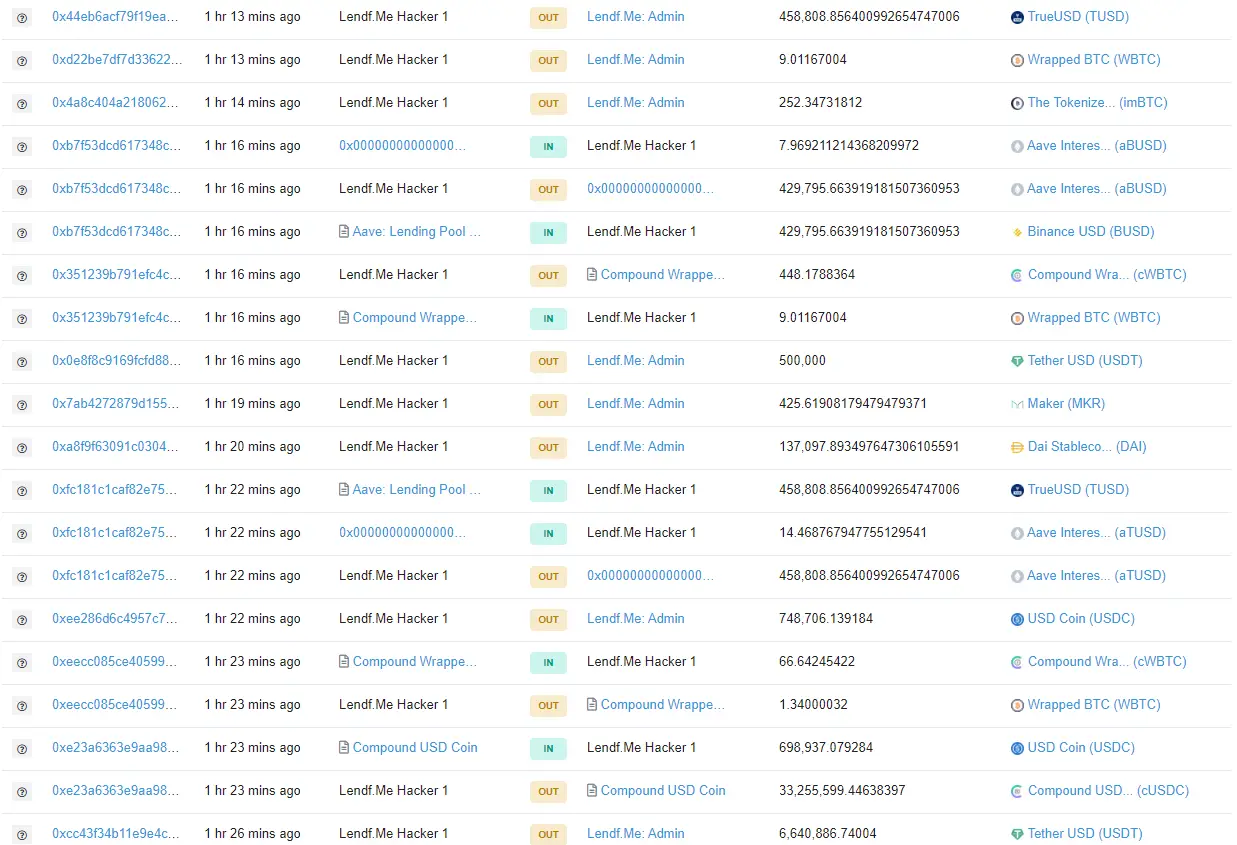Screen dimensions: 1237x845
Task: Click the OUT badge in the 500,000 USDT row
Action: pos(548,361)
